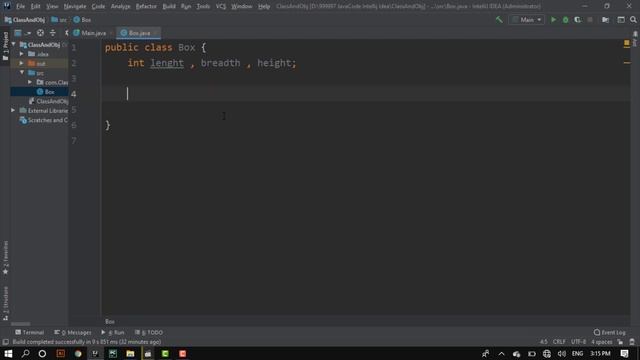Open the Terminal tool window
640x360 pixels.
pos(29,332)
